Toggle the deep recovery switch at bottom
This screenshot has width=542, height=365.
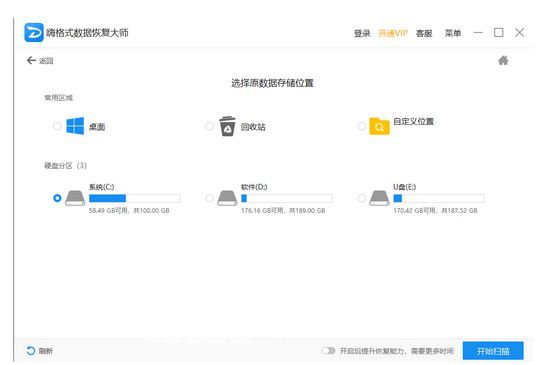(x=328, y=351)
